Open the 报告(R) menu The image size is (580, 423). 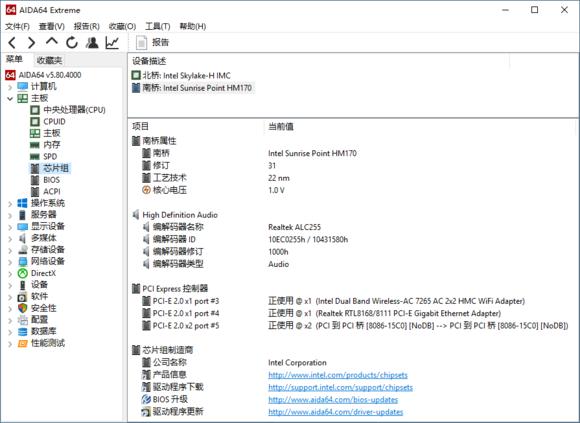click(87, 26)
